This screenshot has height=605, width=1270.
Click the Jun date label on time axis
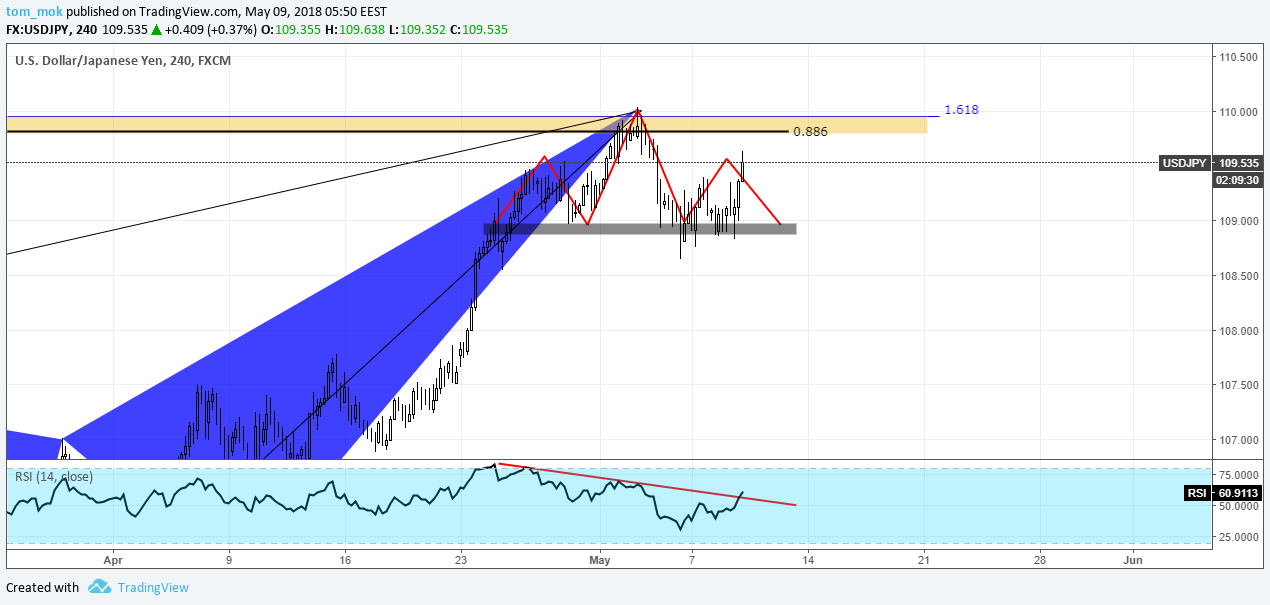[x=1133, y=558]
